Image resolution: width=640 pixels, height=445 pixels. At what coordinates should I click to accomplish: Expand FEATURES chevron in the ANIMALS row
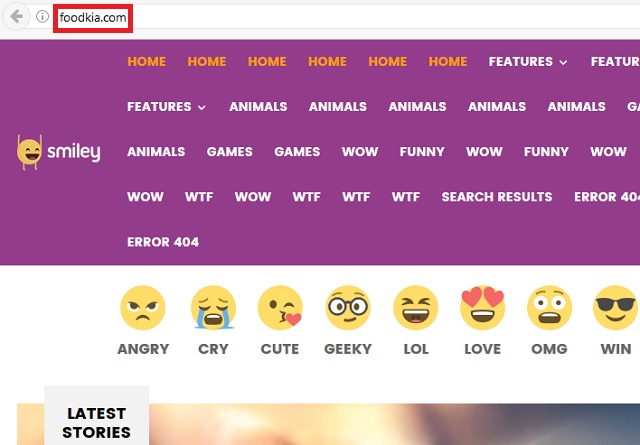pyautogui.click(x=202, y=108)
